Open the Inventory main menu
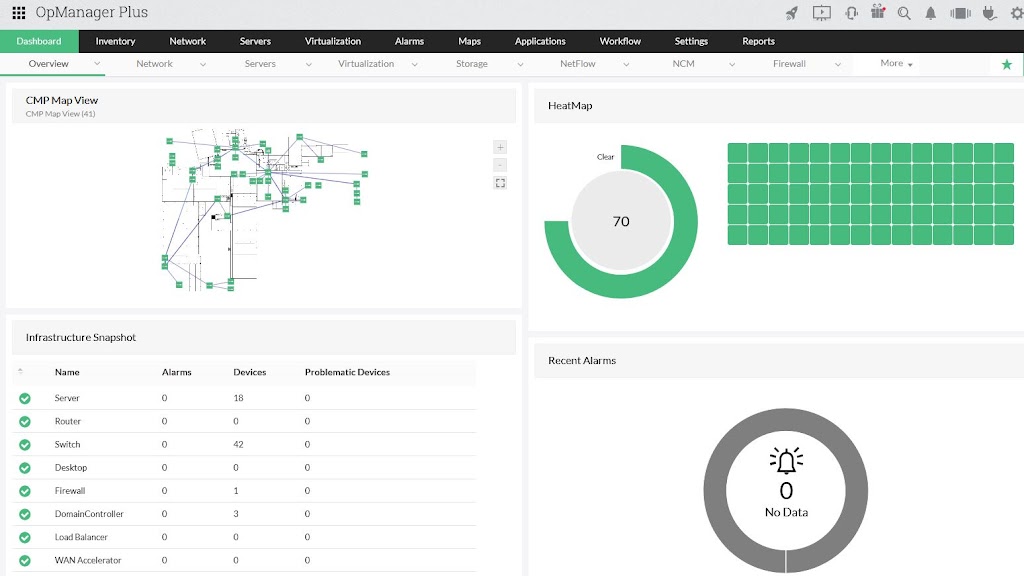 [115, 41]
